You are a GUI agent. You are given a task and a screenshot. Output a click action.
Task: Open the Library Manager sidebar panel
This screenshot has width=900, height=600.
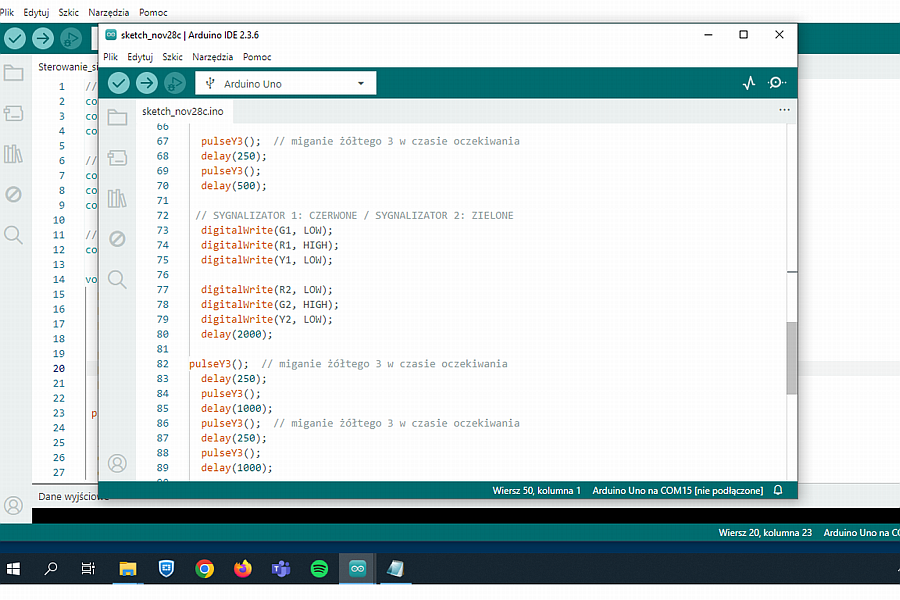click(x=118, y=198)
